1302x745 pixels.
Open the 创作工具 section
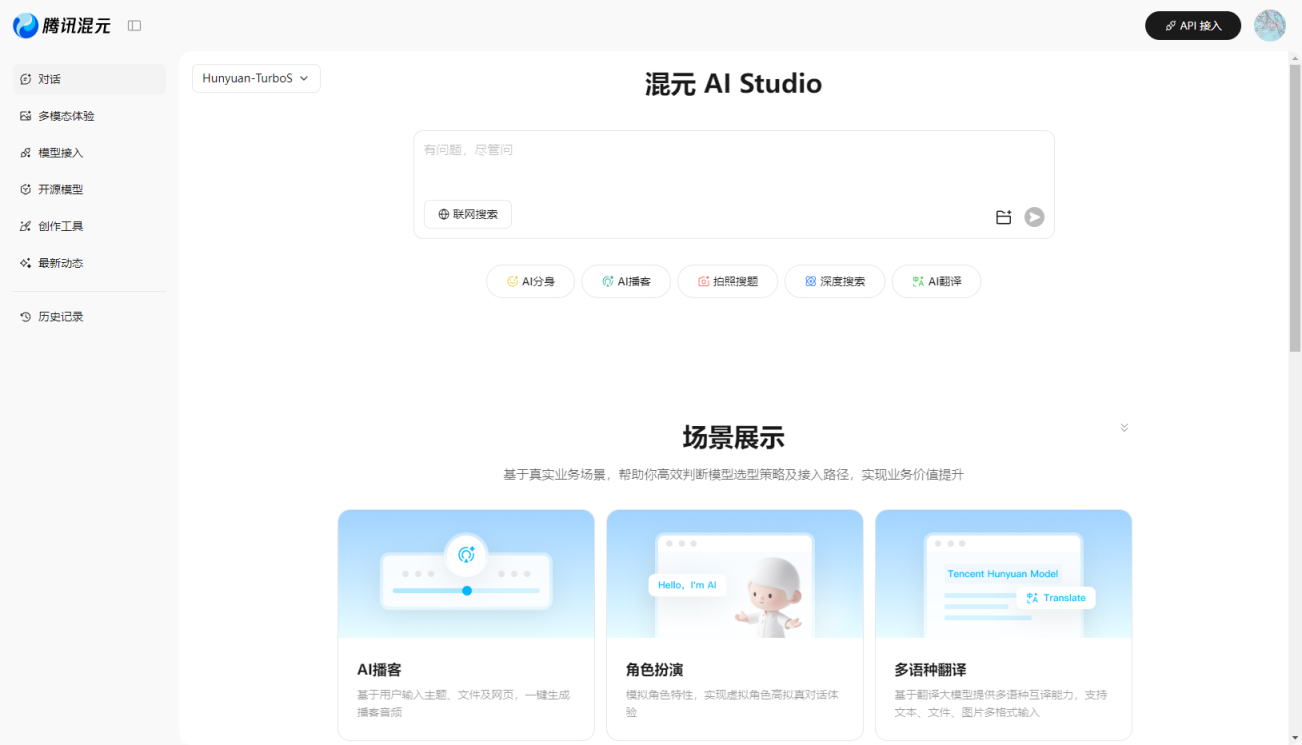56,225
